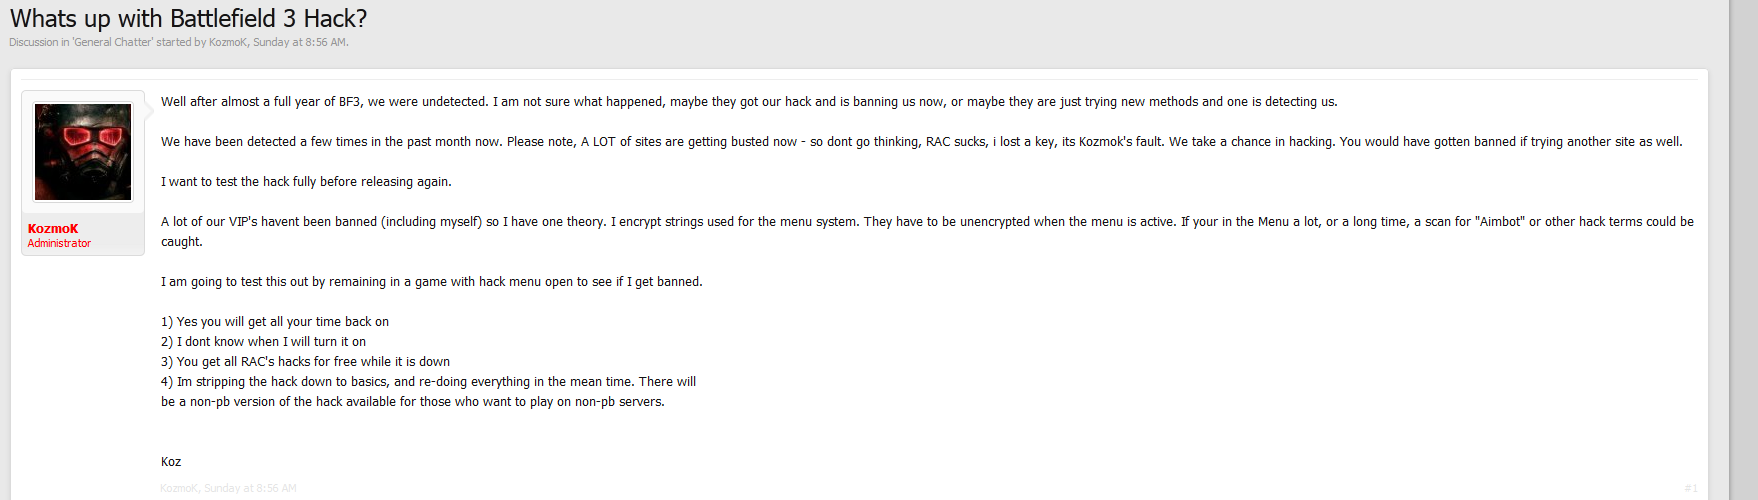Click paragraph starting 'A lot of our VIP's'
Screen dimensions: 1758x500
[x=926, y=222]
